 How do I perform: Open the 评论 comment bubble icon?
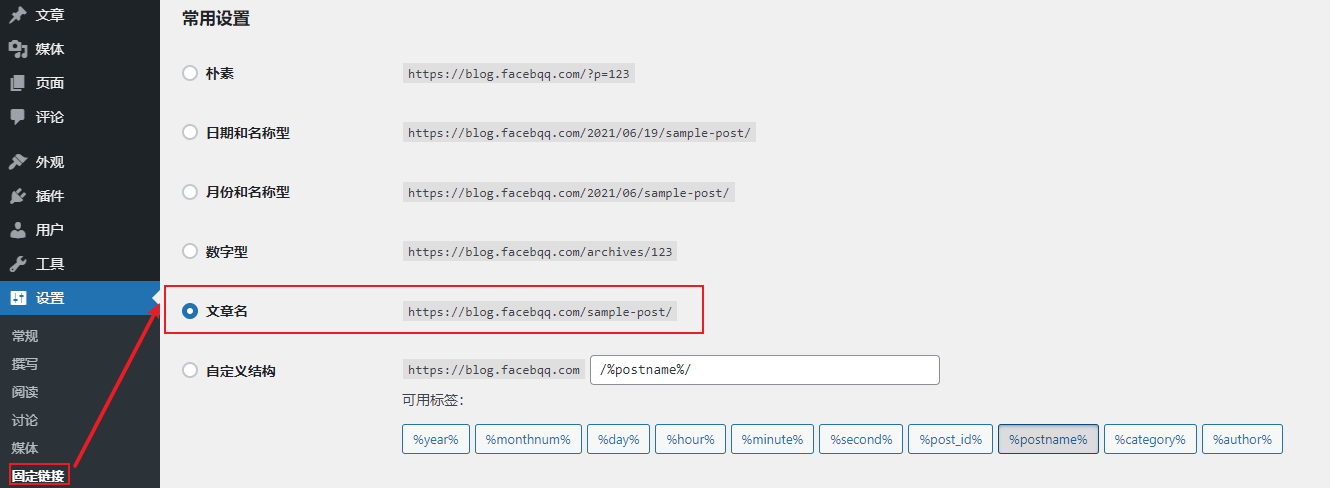click(x=18, y=117)
